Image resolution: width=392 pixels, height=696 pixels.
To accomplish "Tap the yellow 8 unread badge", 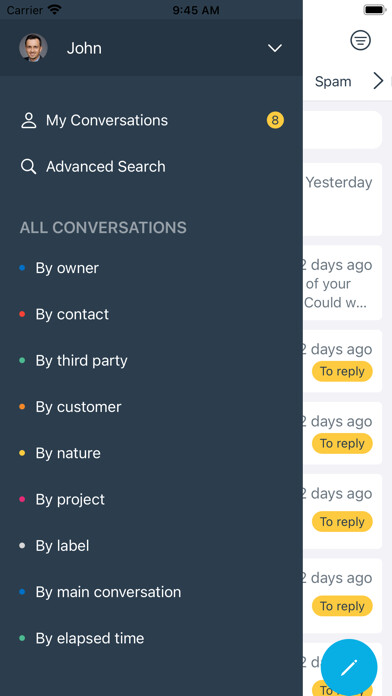I will [275, 120].
